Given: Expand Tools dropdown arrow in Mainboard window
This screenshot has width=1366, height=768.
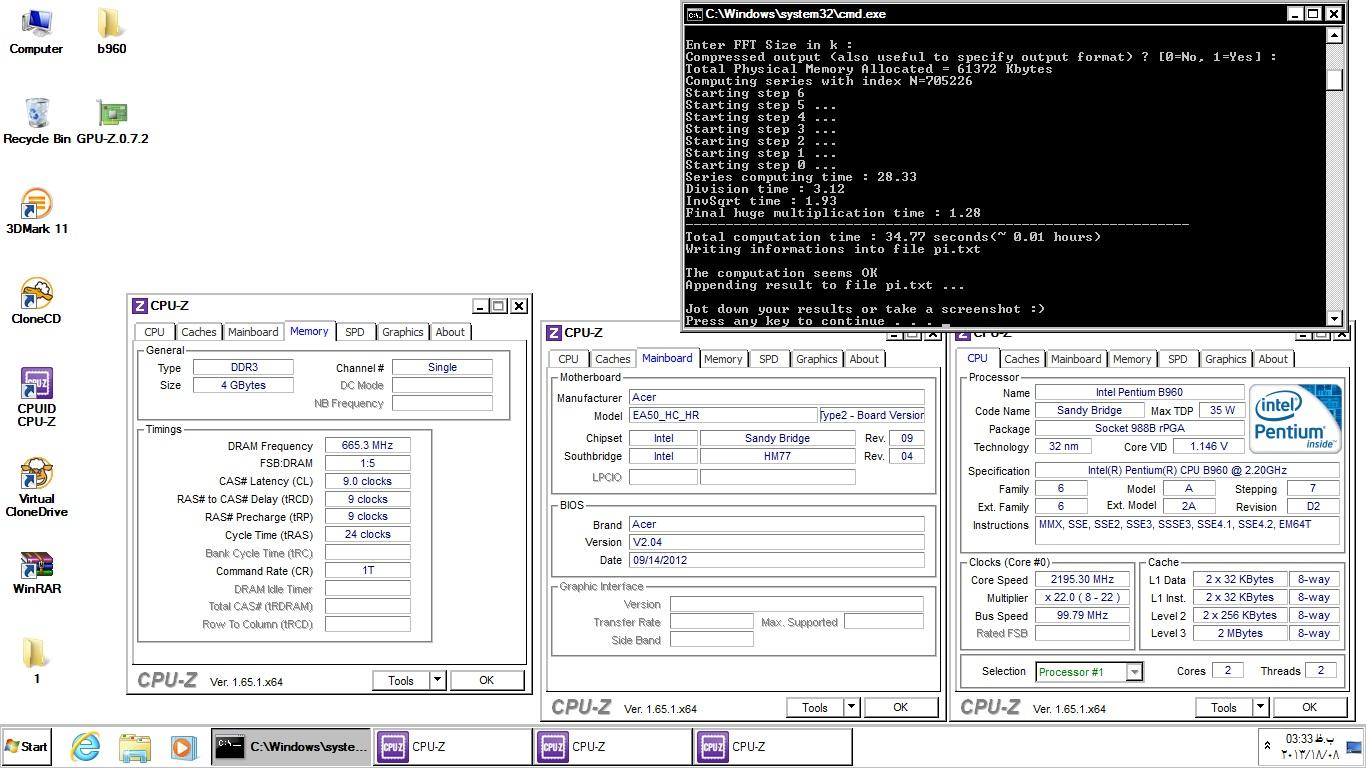Looking at the screenshot, I should point(851,707).
